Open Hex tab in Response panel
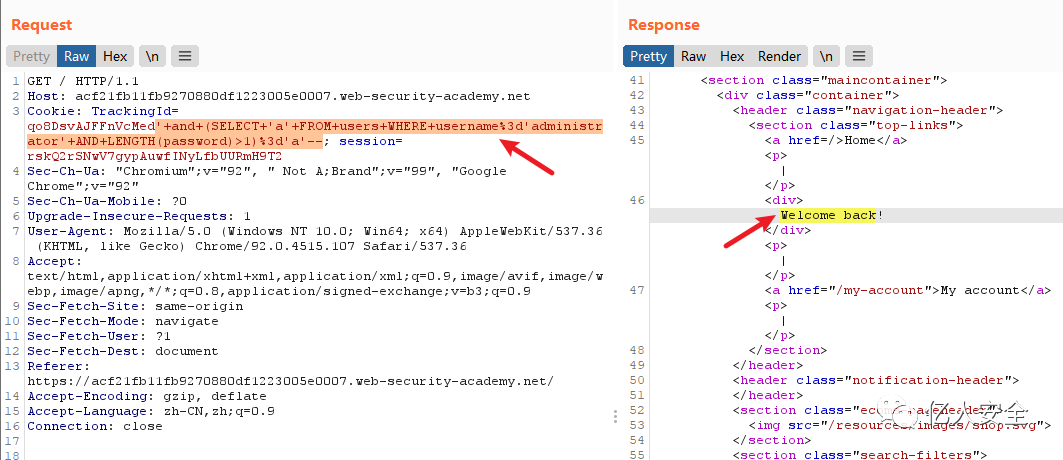 coord(731,56)
